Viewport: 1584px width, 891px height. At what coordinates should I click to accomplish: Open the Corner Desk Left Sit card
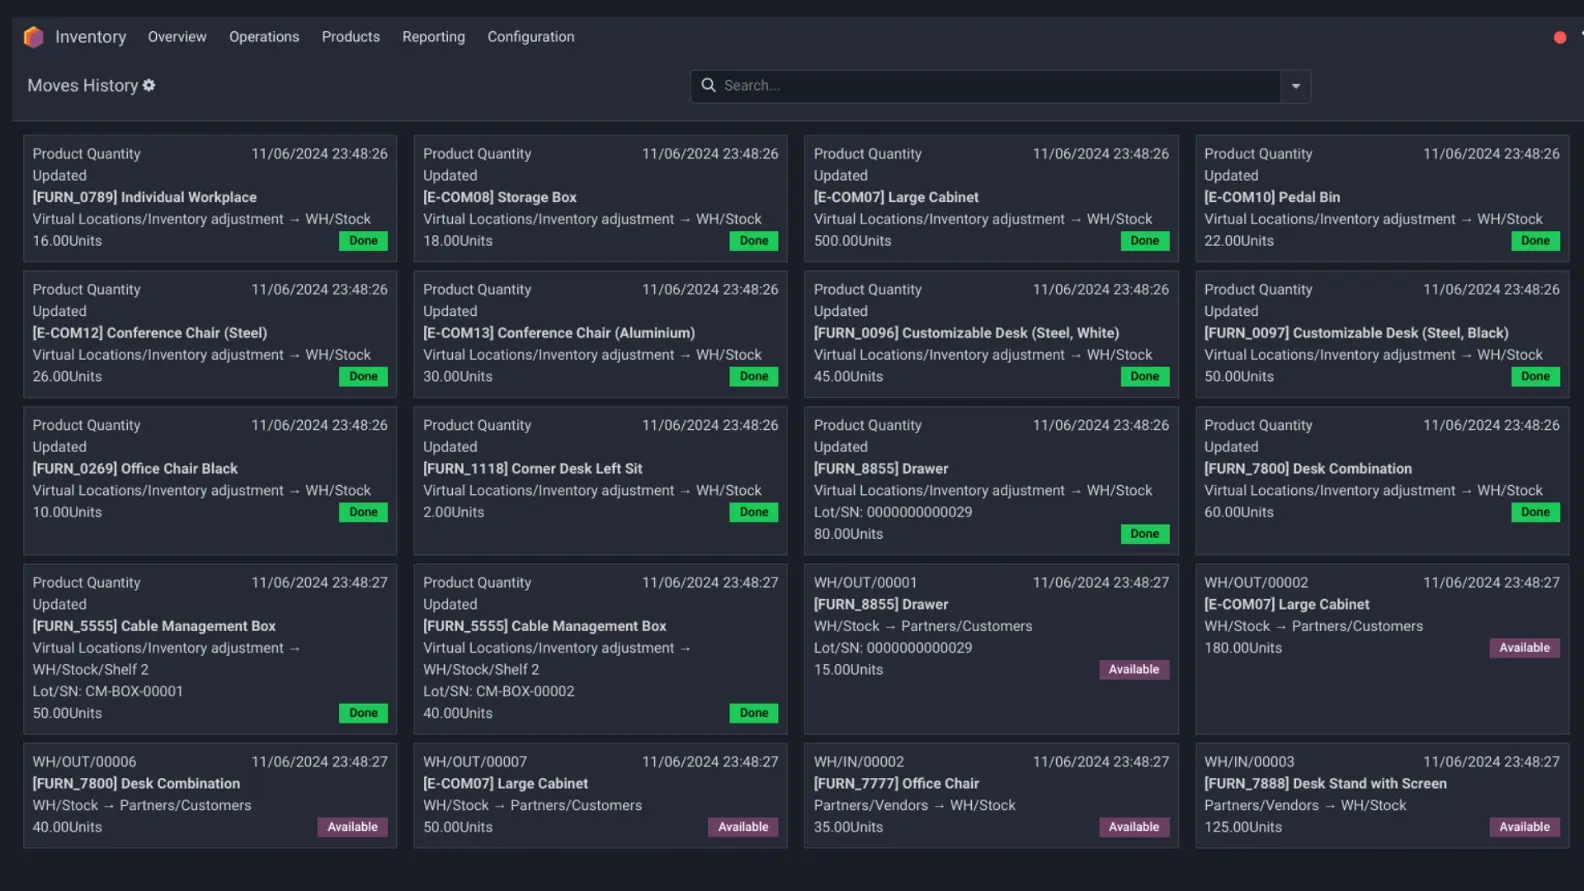tap(600, 480)
